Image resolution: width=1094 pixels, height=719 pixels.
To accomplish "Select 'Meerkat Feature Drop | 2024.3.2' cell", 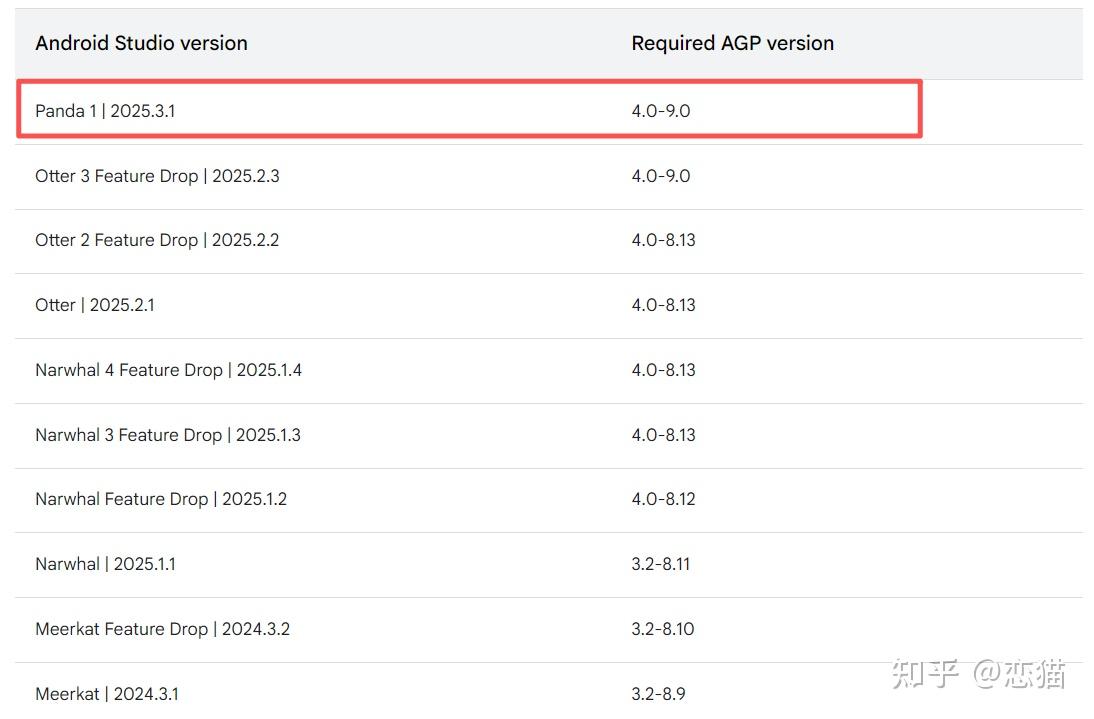I will pos(163,628).
